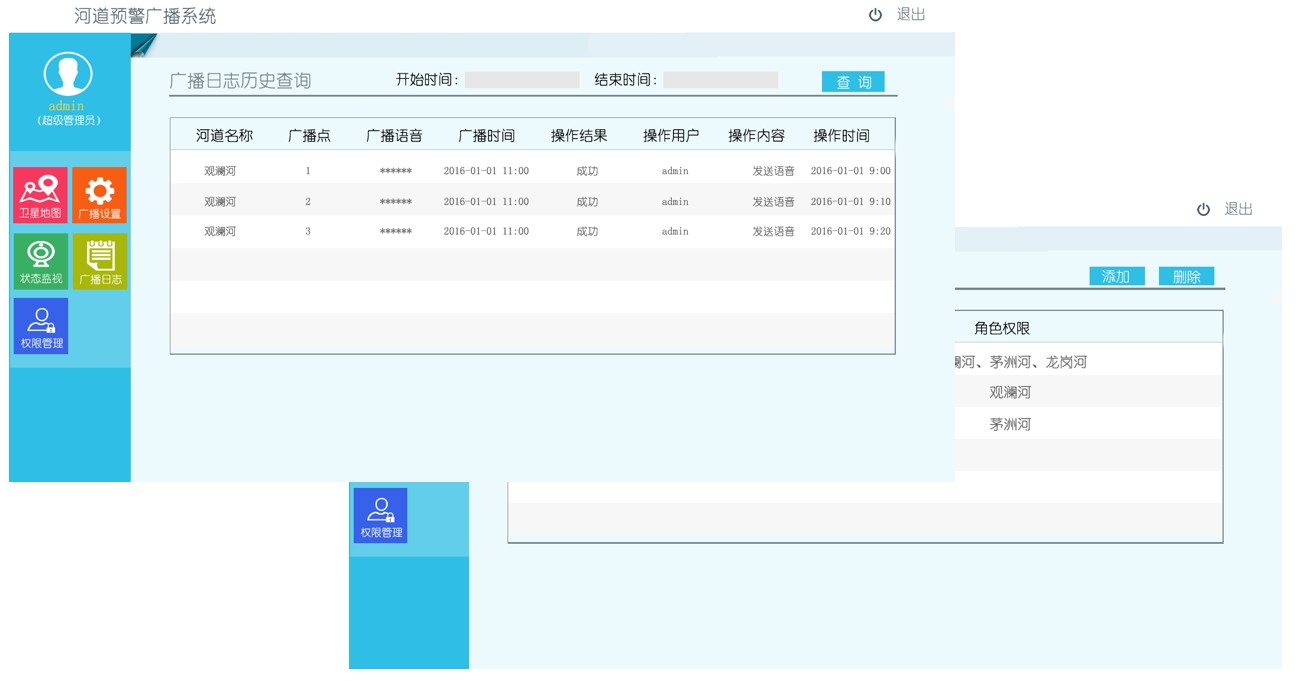The width and height of the screenshot is (1298, 681).
Task: Click the 查询 search button
Action: click(x=853, y=82)
